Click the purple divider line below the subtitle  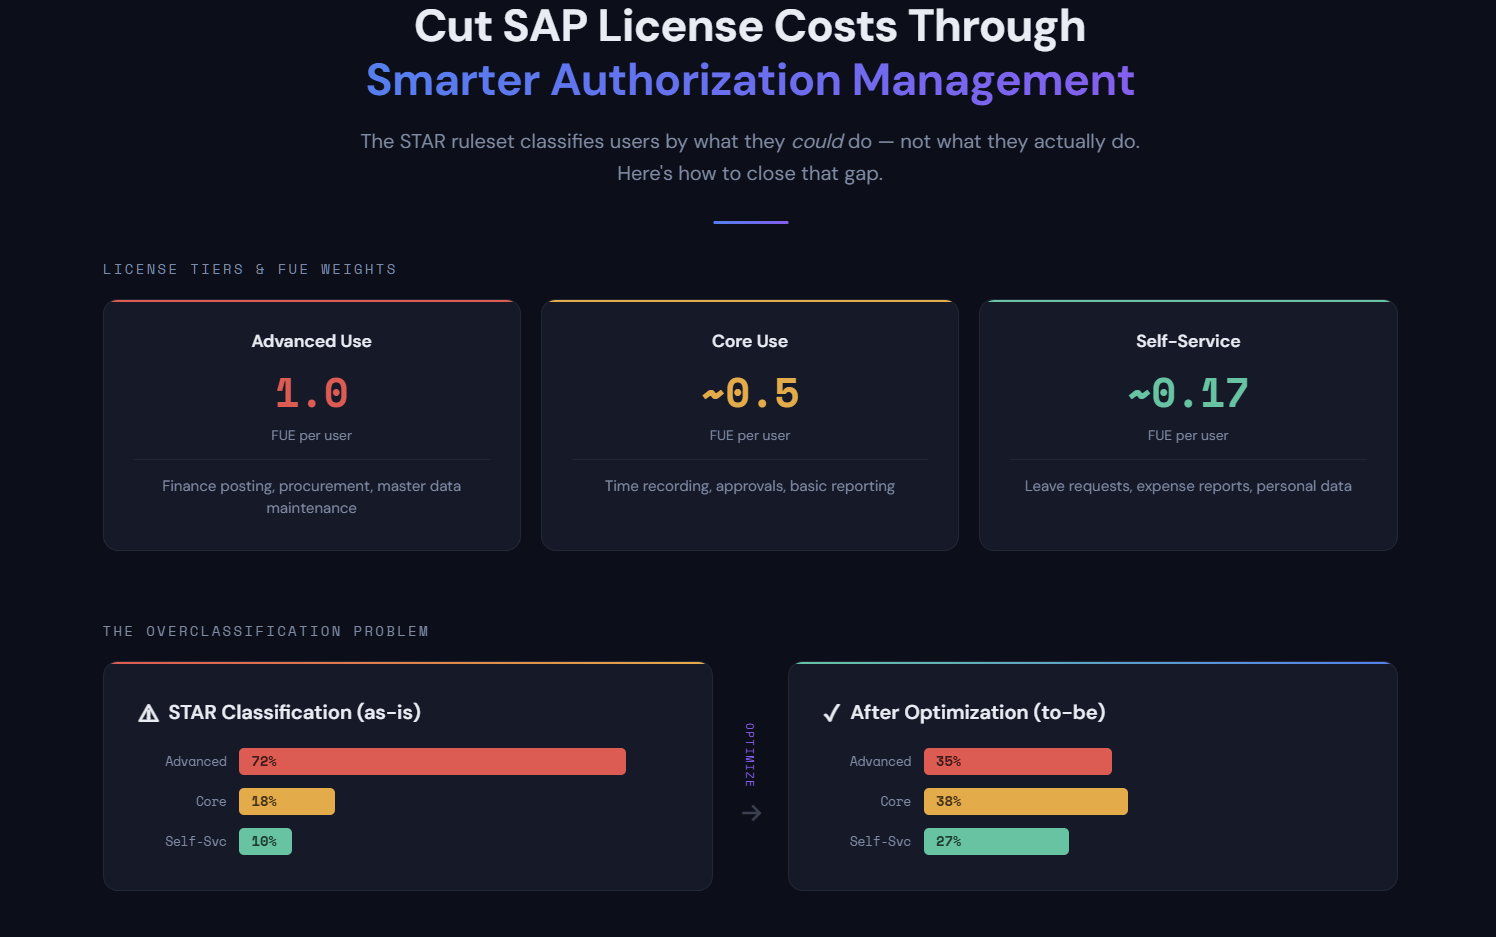[x=750, y=221]
